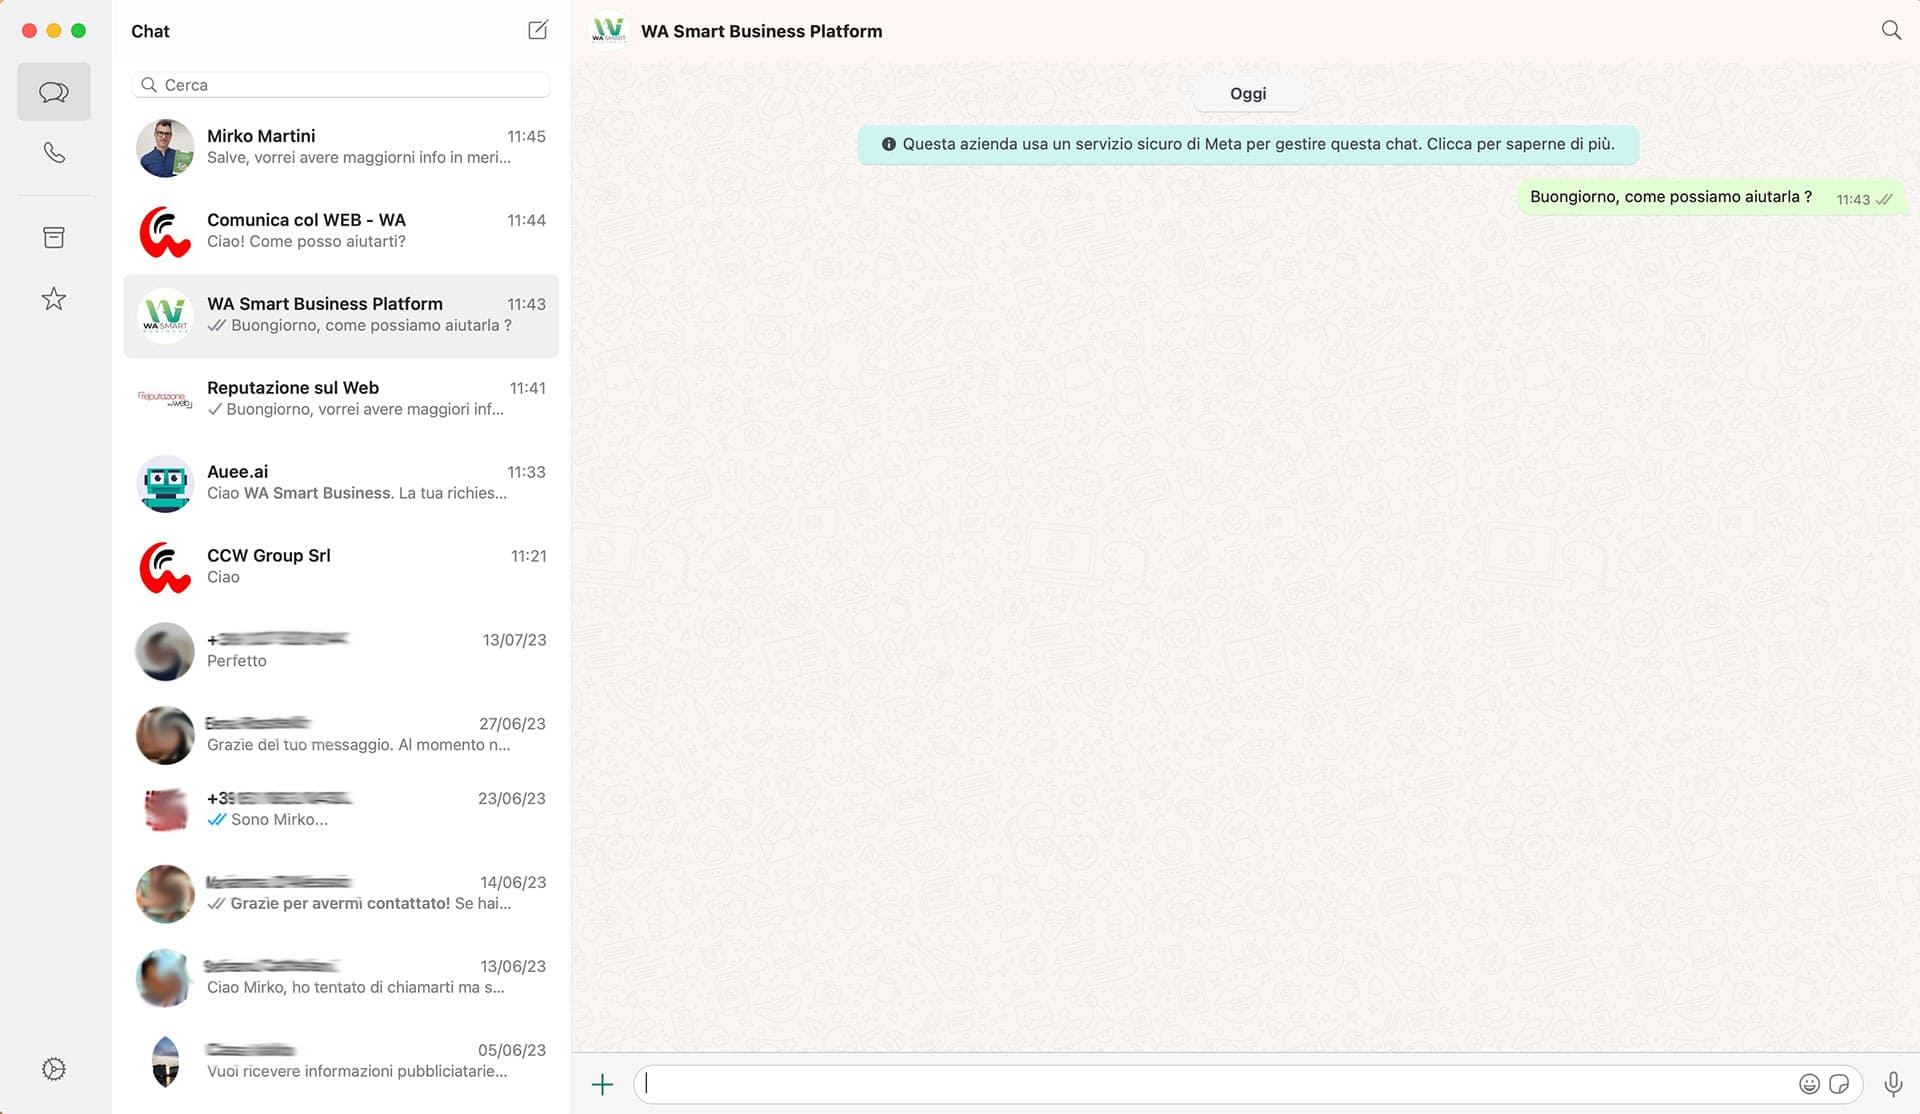Click the Meta secure service notice

pyautogui.click(x=1248, y=144)
